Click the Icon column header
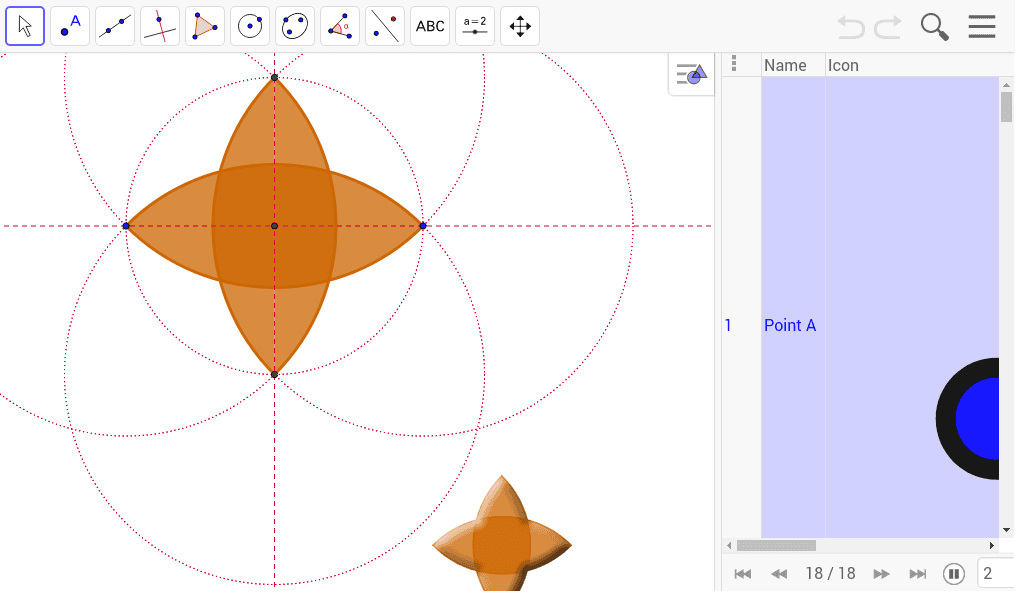1016x593 pixels. tap(843, 65)
